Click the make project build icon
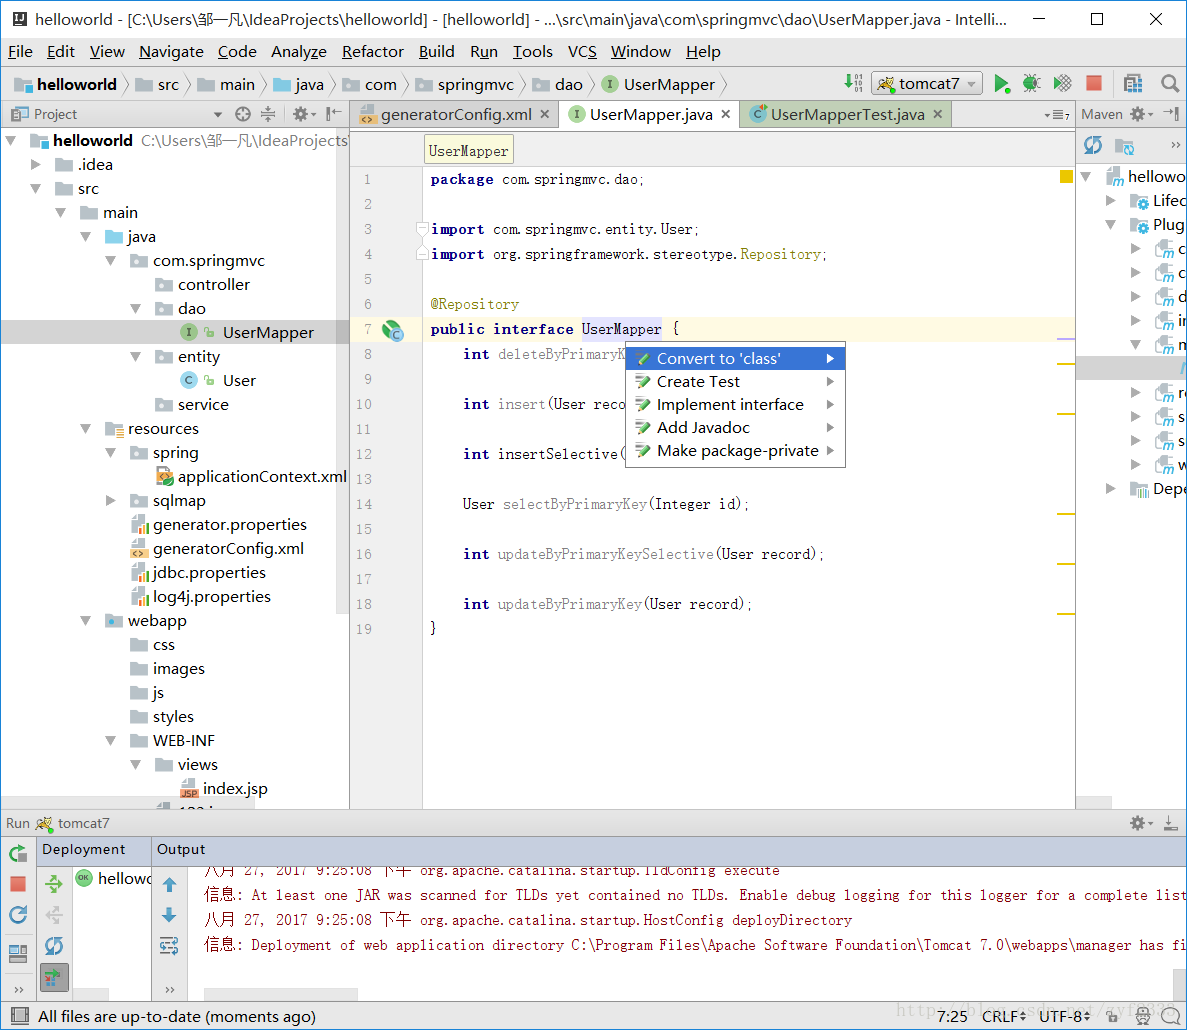Image resolution: width=1187 pixels, height=1030 pixels. (x=853, y=83)
